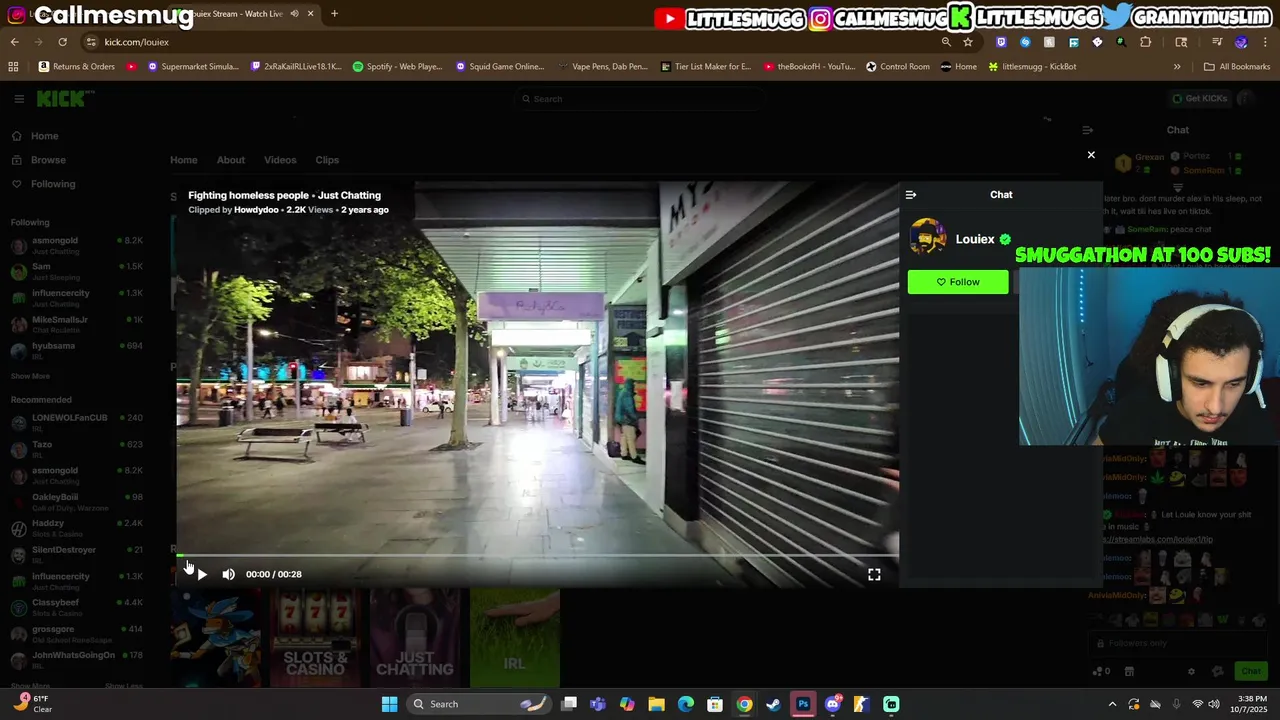This screenshot has height=720, width=1280.
Task: Open littlesmugg - KickBot bookmark
Action: pos(1032,67)
